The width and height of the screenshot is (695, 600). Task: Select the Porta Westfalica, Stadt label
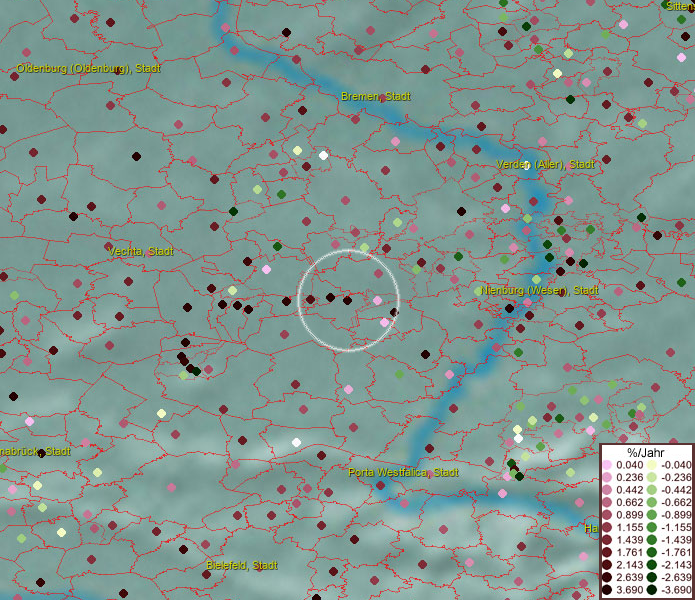403,472
